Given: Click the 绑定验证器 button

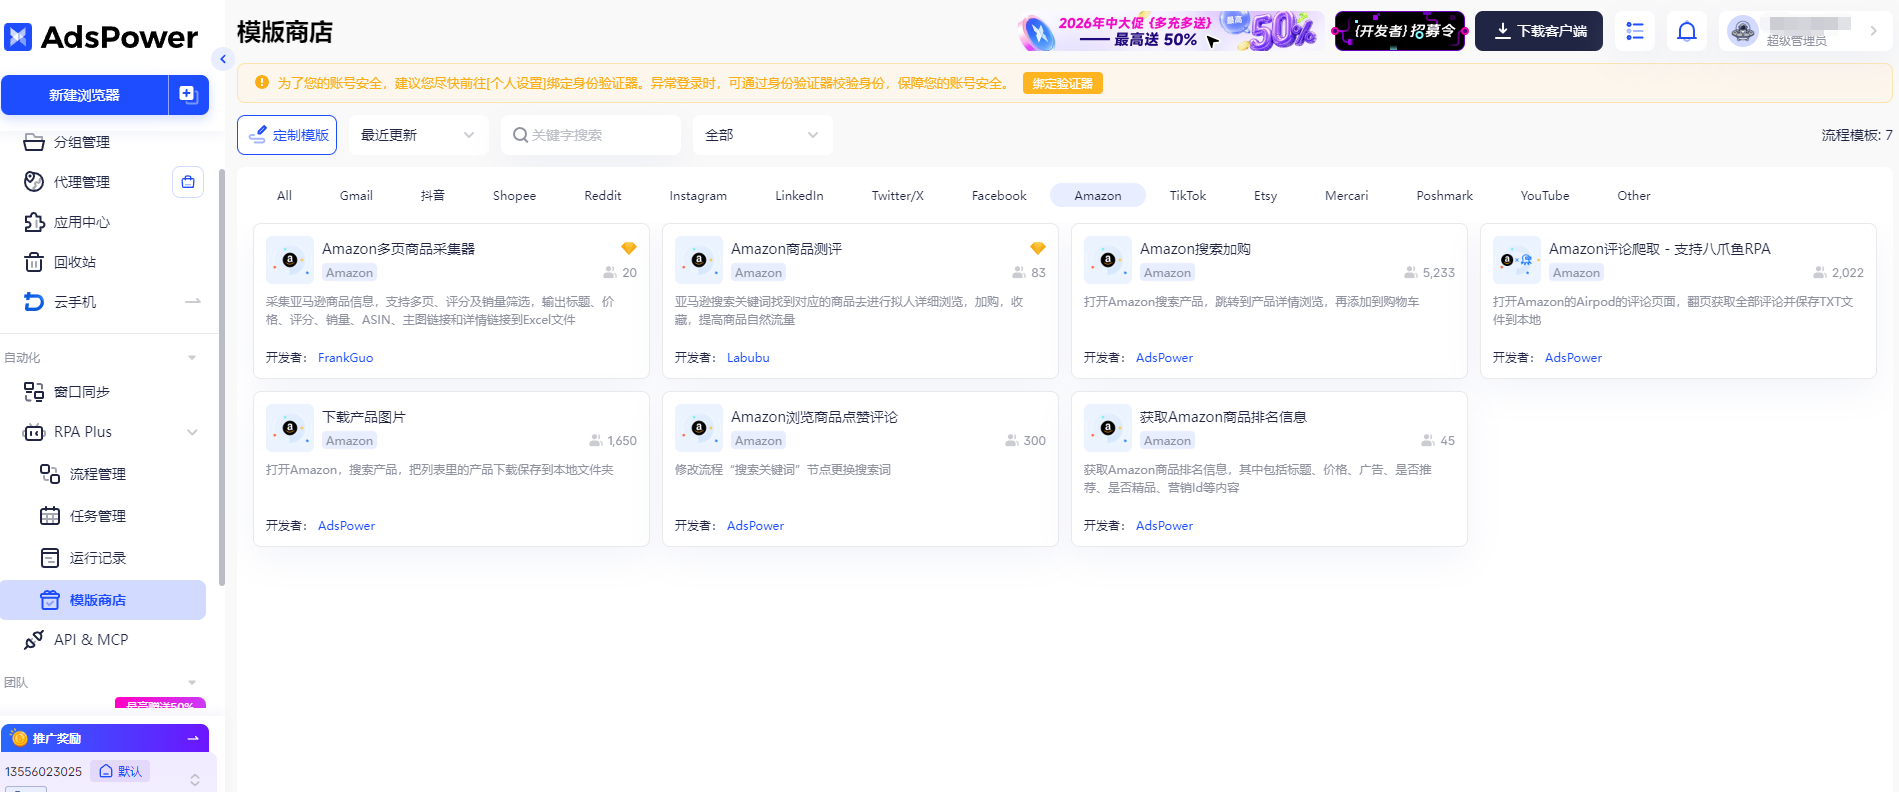Looking at the screenshot, I should pos(1063,83).
